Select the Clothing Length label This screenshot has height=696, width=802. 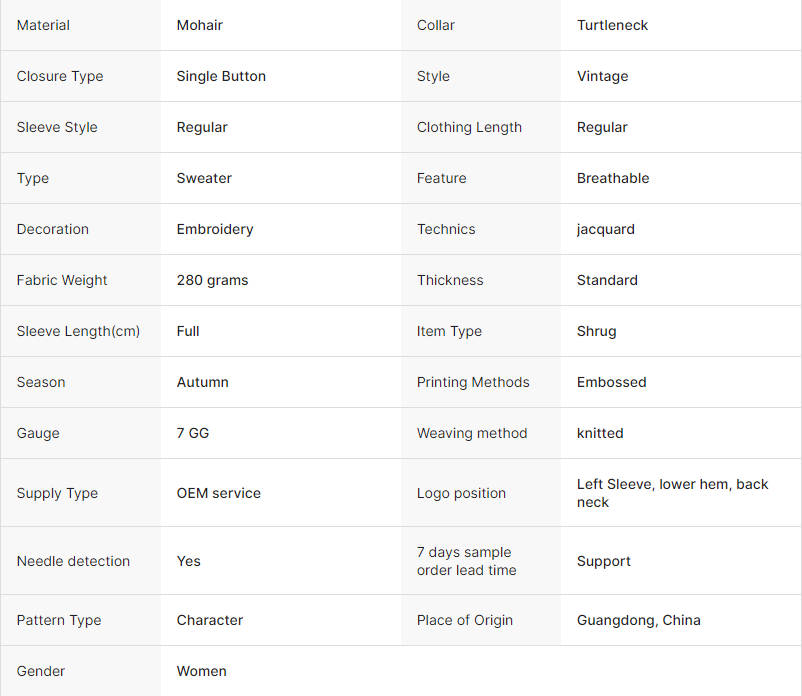click(x=469, y=127)
